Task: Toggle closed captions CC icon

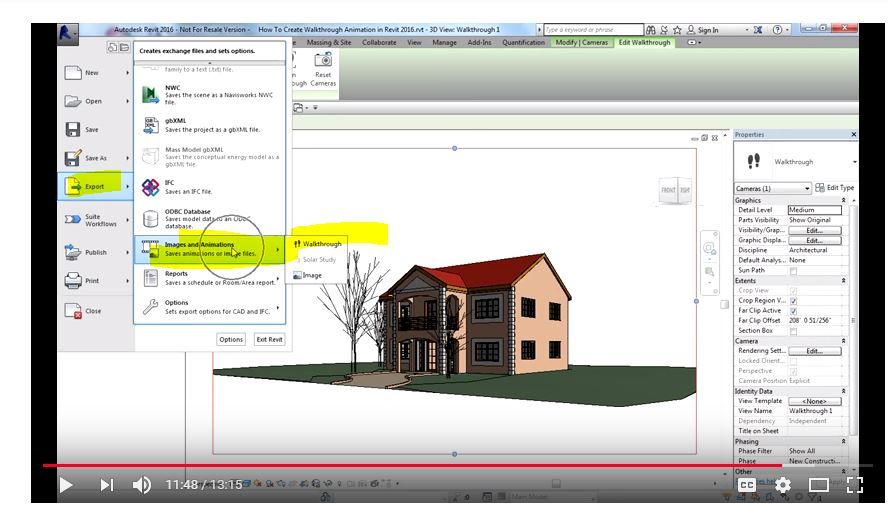Action: [x=746, y=485]
